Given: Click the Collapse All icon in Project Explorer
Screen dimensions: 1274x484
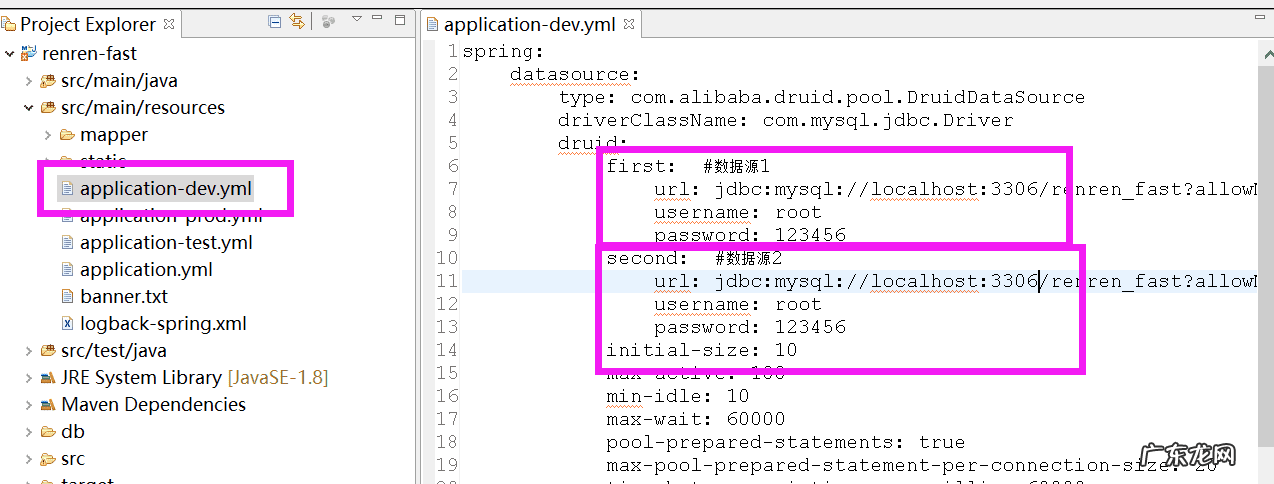Looking at the screenshot, I should point(275,21).
